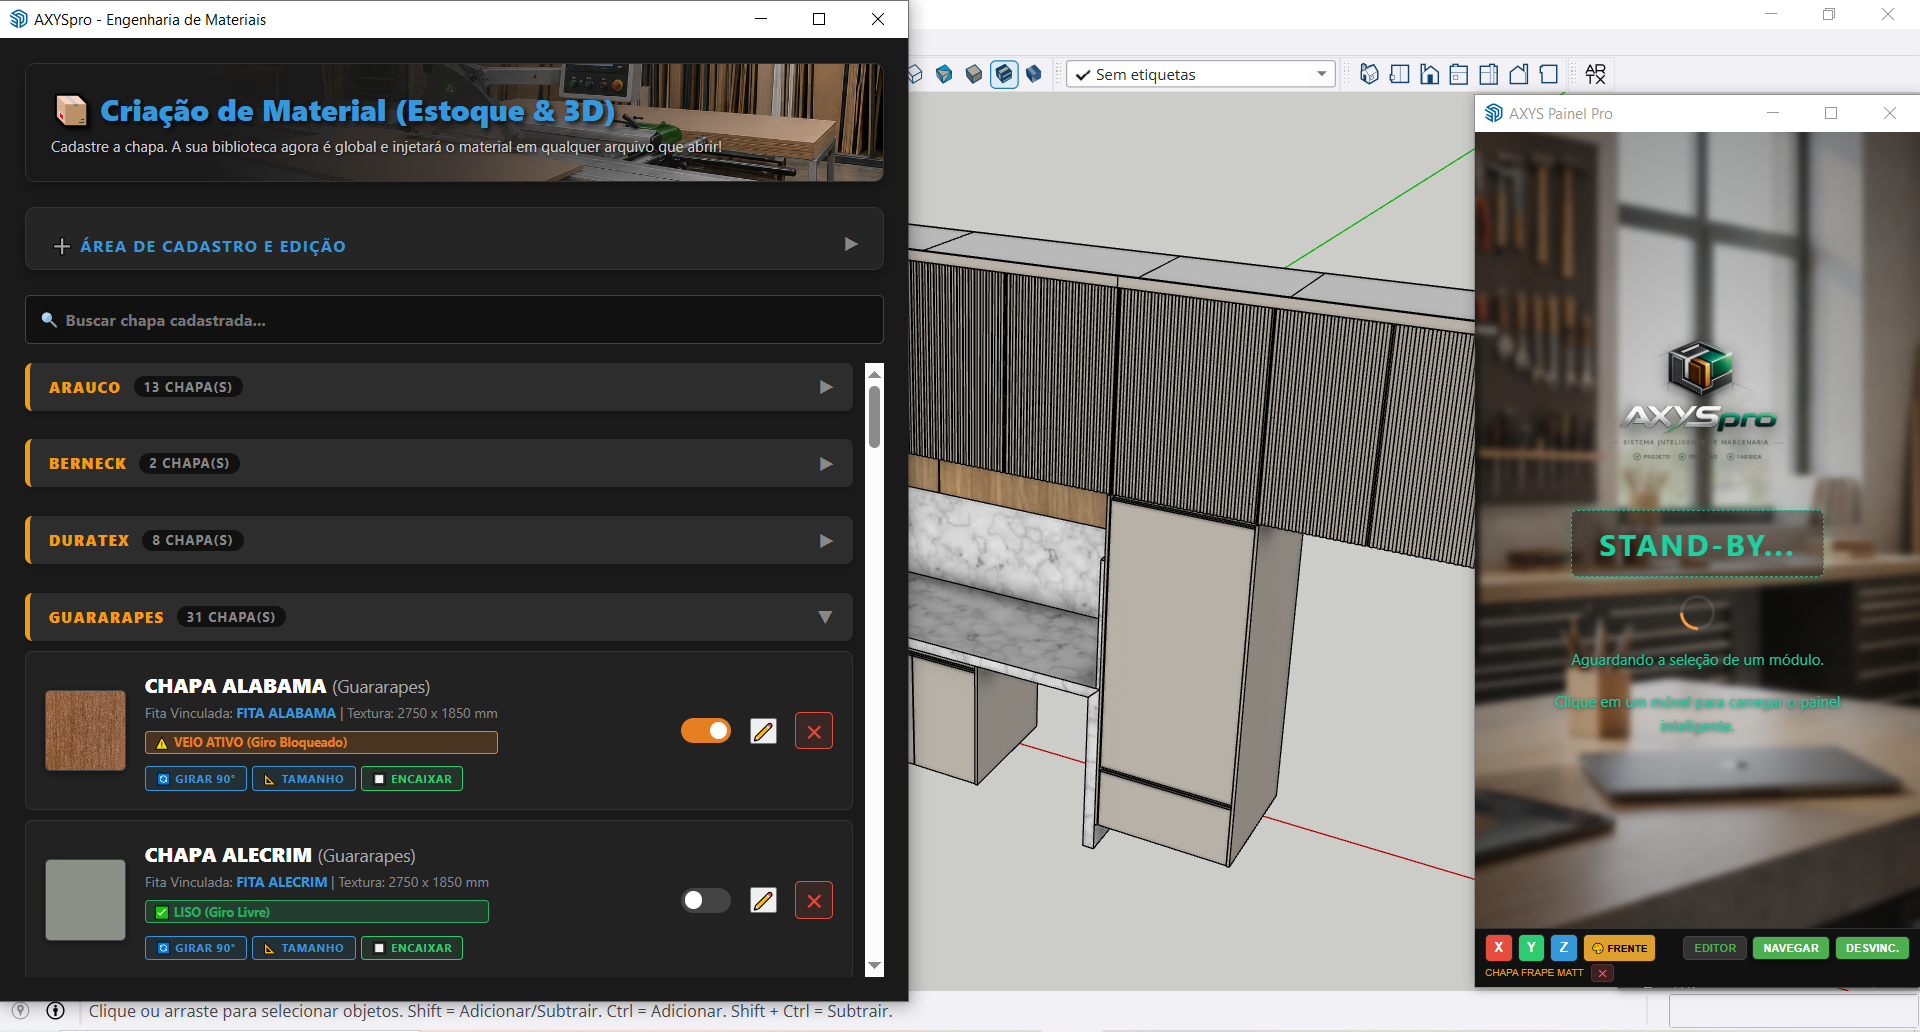Edit CHAPA ALABAMA with pencil icon

pos(763,731)
